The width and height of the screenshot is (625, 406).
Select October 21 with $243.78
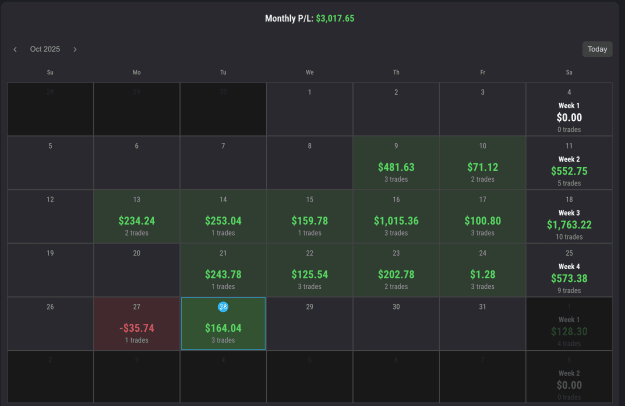tap(223, 270)
